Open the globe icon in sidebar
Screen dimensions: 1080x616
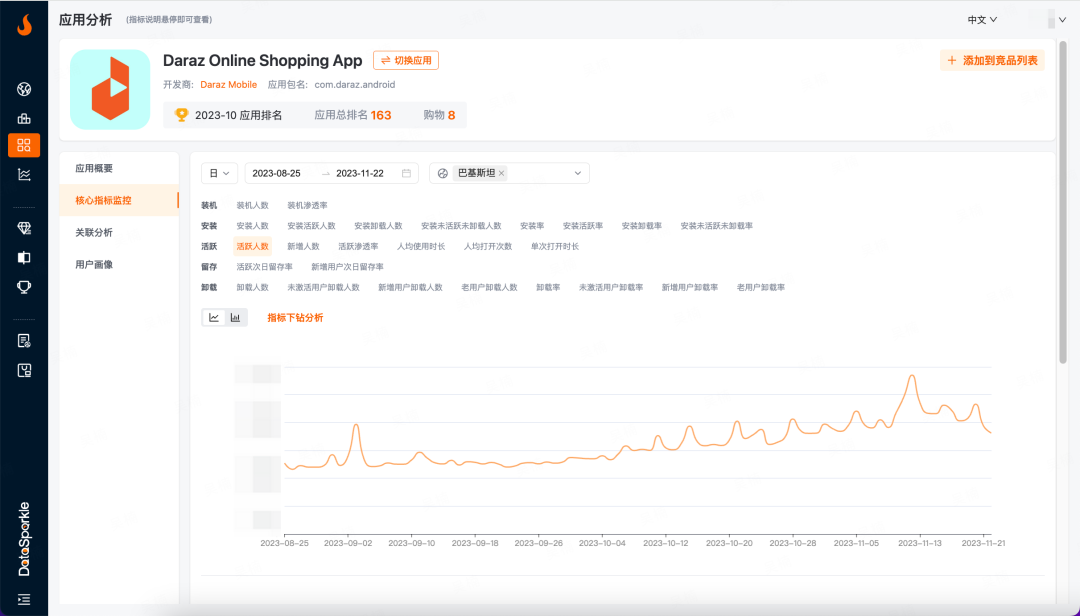tap(24, 90)
